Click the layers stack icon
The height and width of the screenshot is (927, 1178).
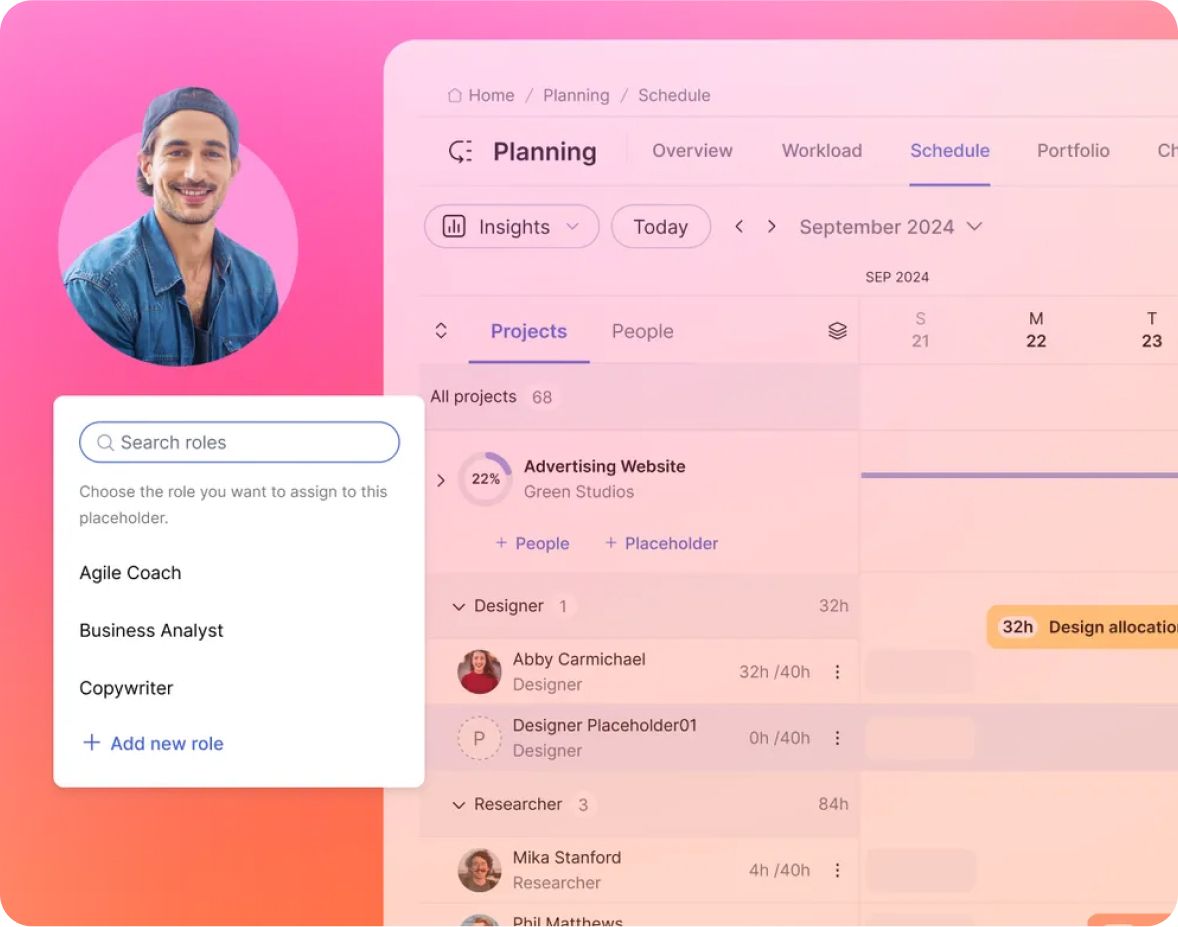pyautogui.click(x=837, y=331)
